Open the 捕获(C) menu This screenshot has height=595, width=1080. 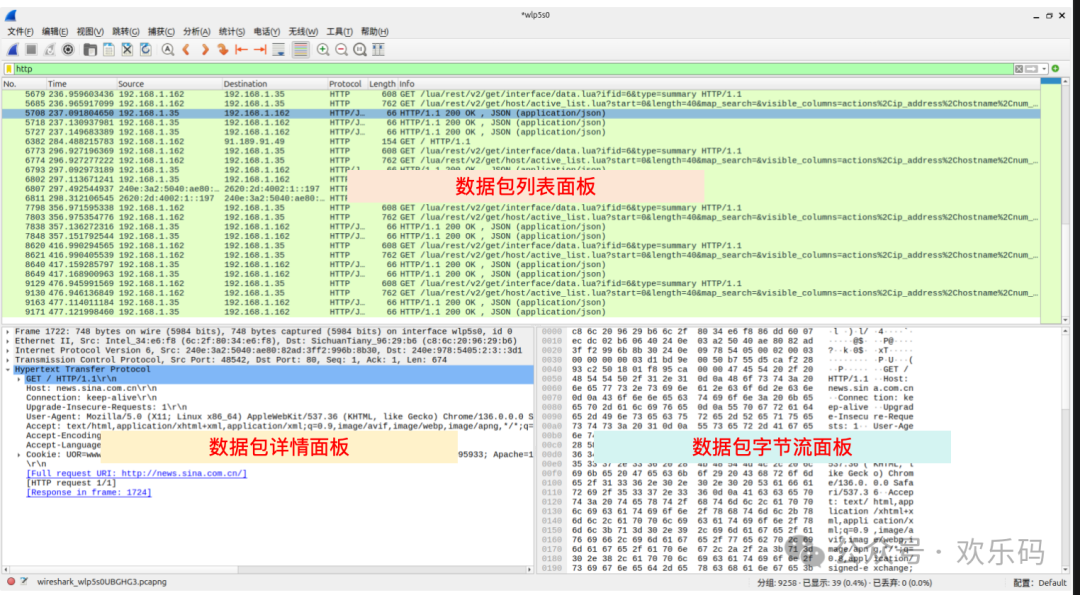coord(161,32)
